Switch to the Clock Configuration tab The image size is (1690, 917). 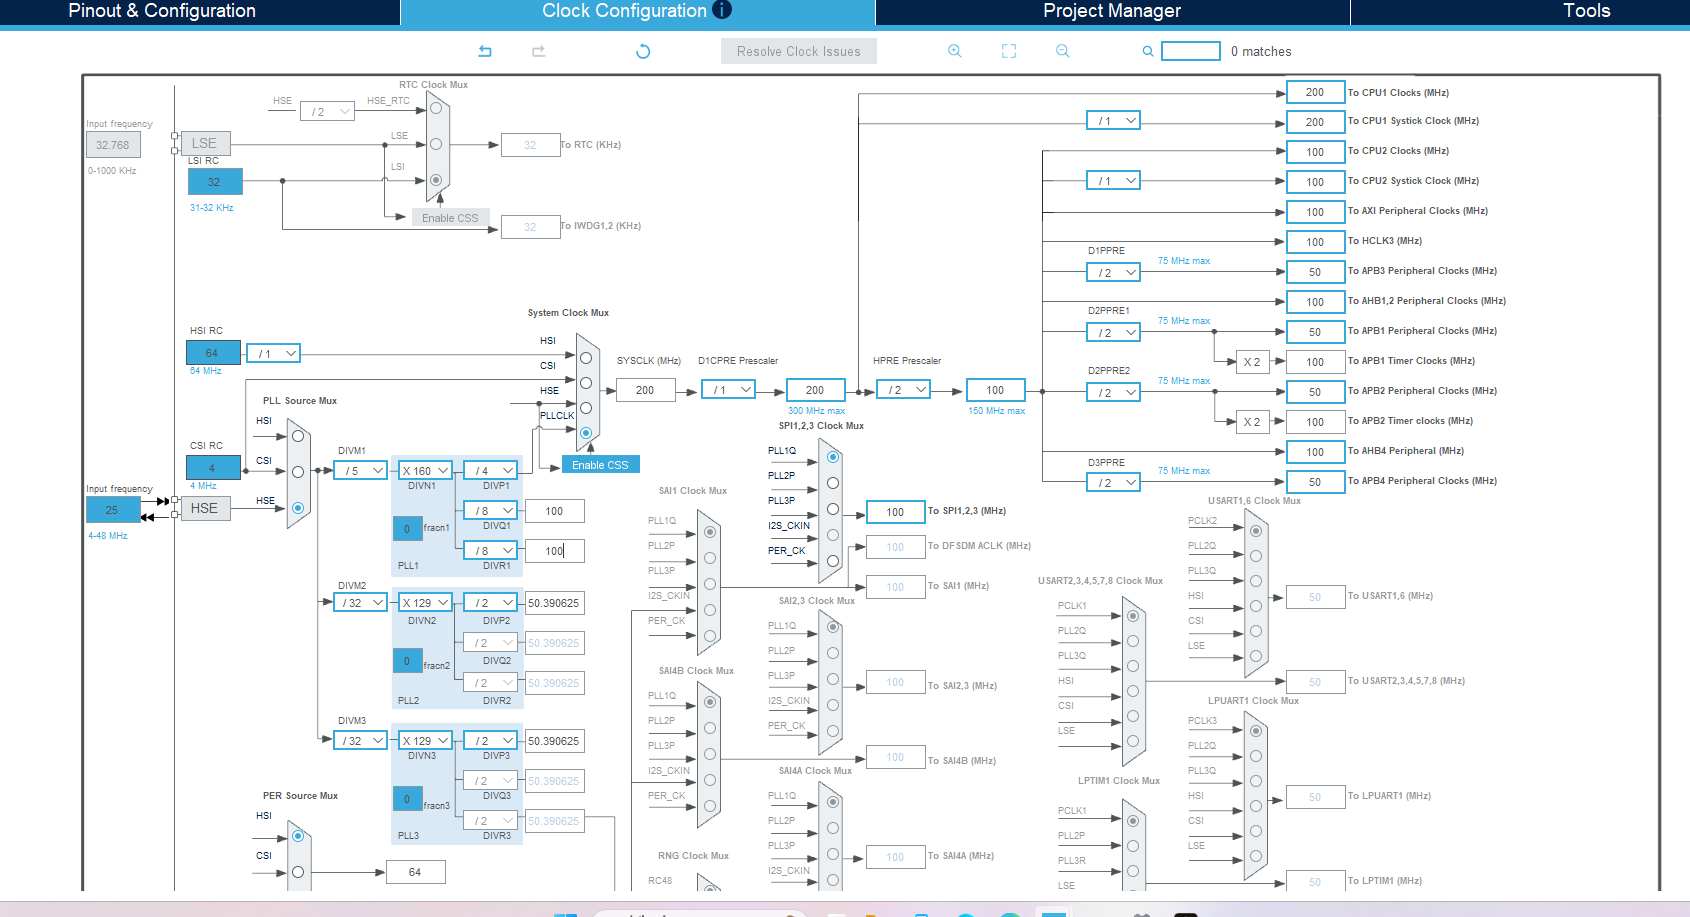pyautogui.click(x=637, y=11)
